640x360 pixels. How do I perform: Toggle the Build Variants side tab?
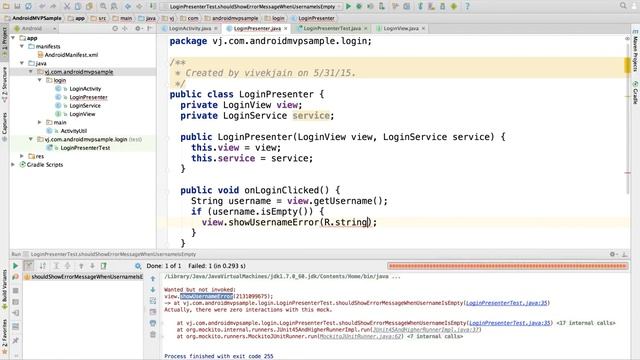4,289
